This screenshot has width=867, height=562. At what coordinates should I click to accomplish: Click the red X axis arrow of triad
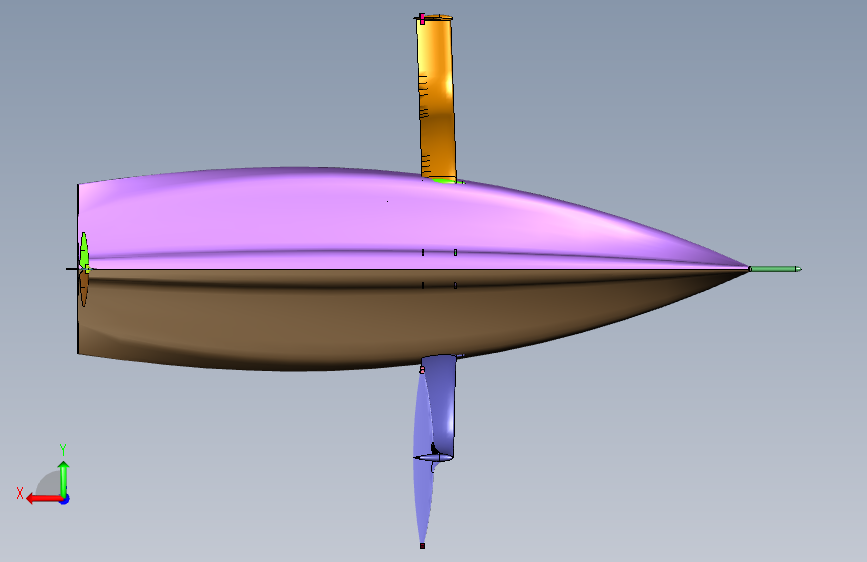[x=45, y=499]
